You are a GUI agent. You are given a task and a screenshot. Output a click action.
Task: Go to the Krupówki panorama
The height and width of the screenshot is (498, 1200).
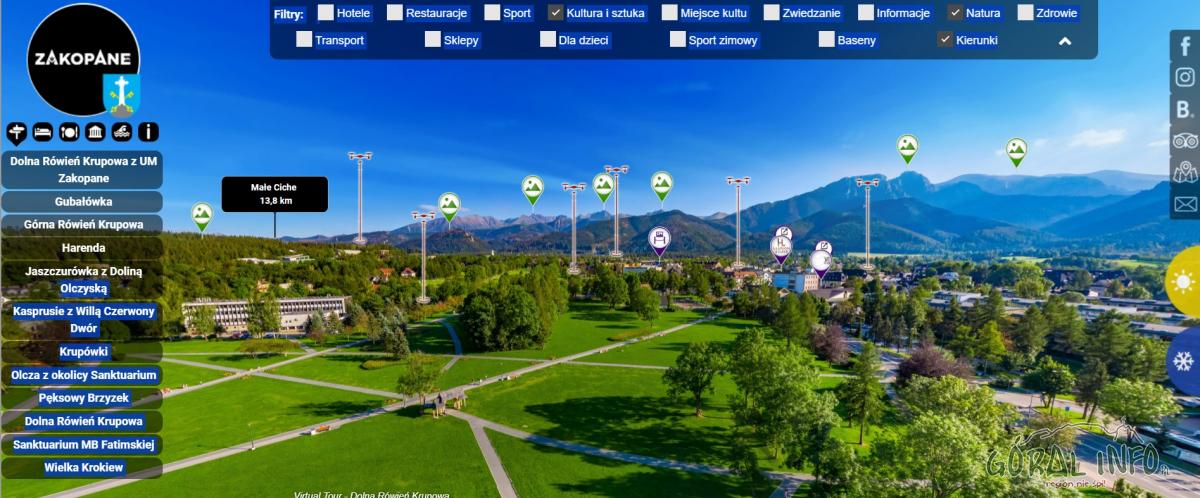[x=82, y=352]
